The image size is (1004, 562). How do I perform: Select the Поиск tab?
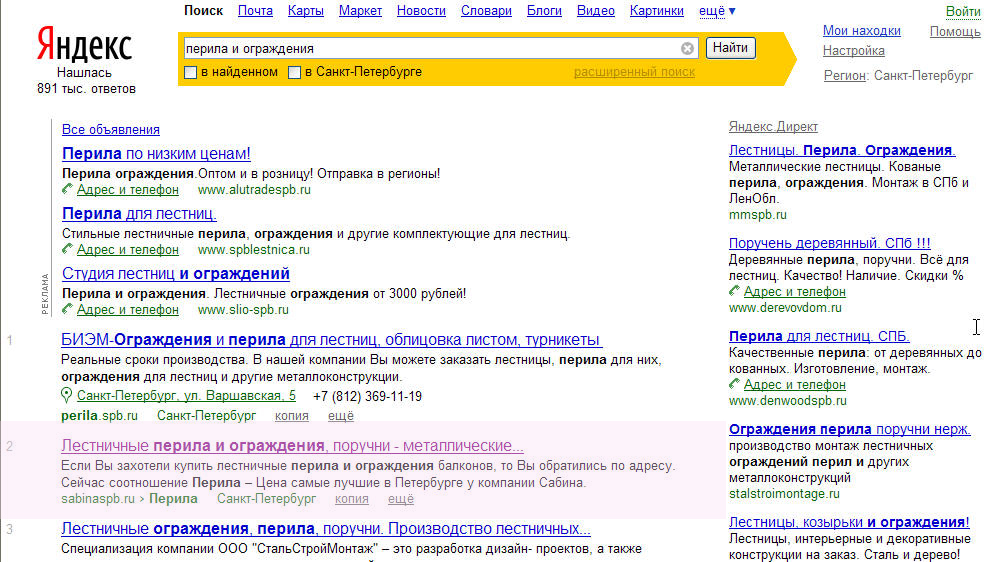click(x=203, y=11)
